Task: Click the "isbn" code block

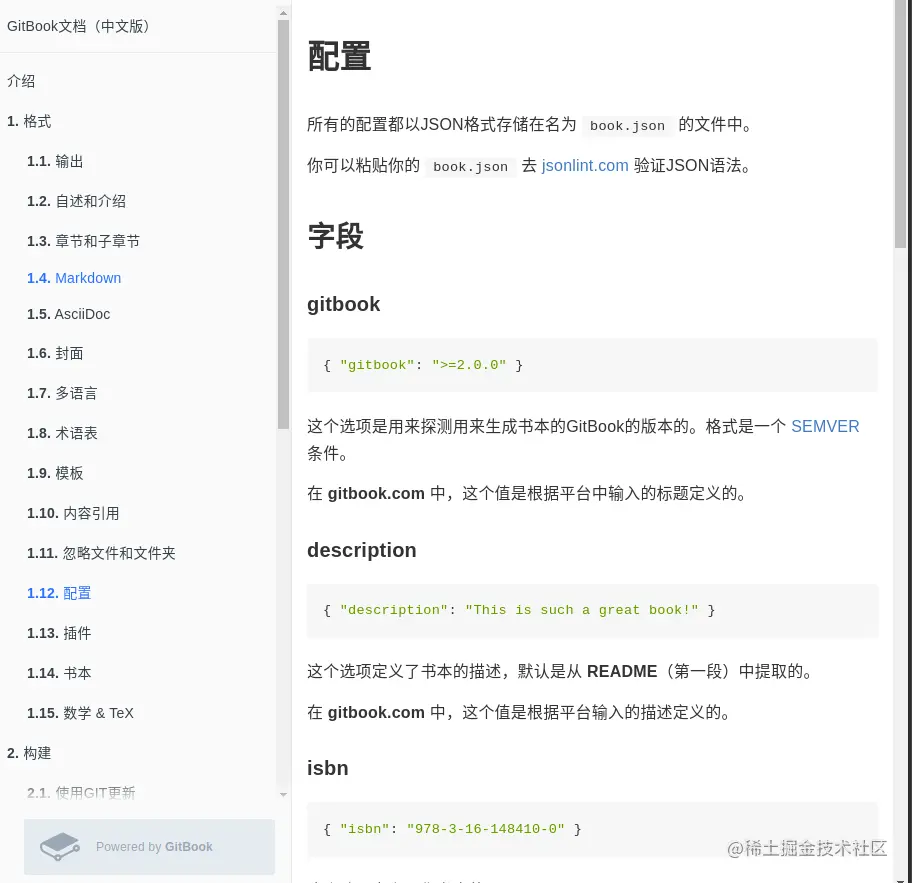Action: point(592,829)
